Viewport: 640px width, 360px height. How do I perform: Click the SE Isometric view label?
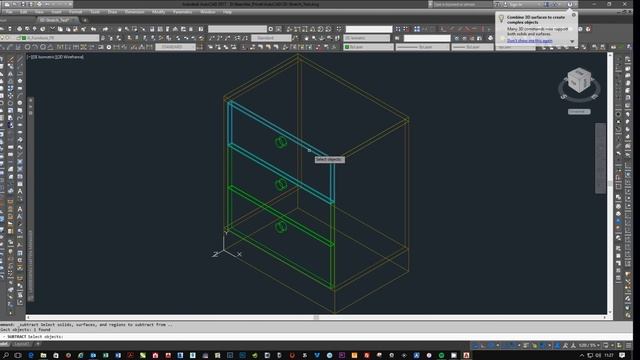[43, 57]
